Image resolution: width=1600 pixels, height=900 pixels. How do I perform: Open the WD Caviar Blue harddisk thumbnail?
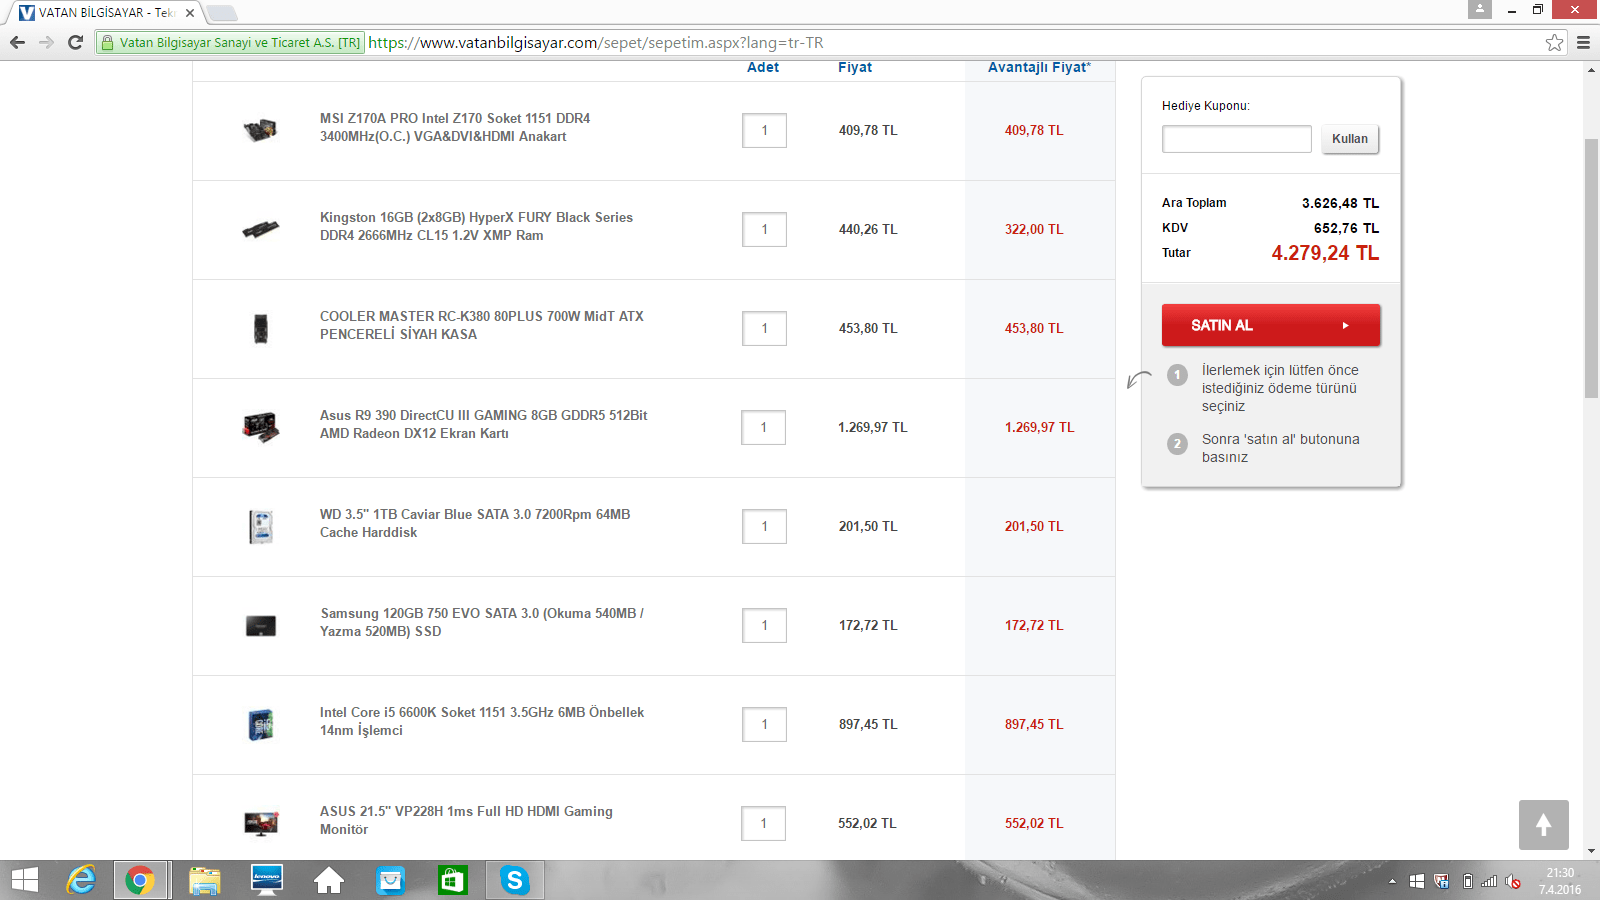[x=260, y=526]
